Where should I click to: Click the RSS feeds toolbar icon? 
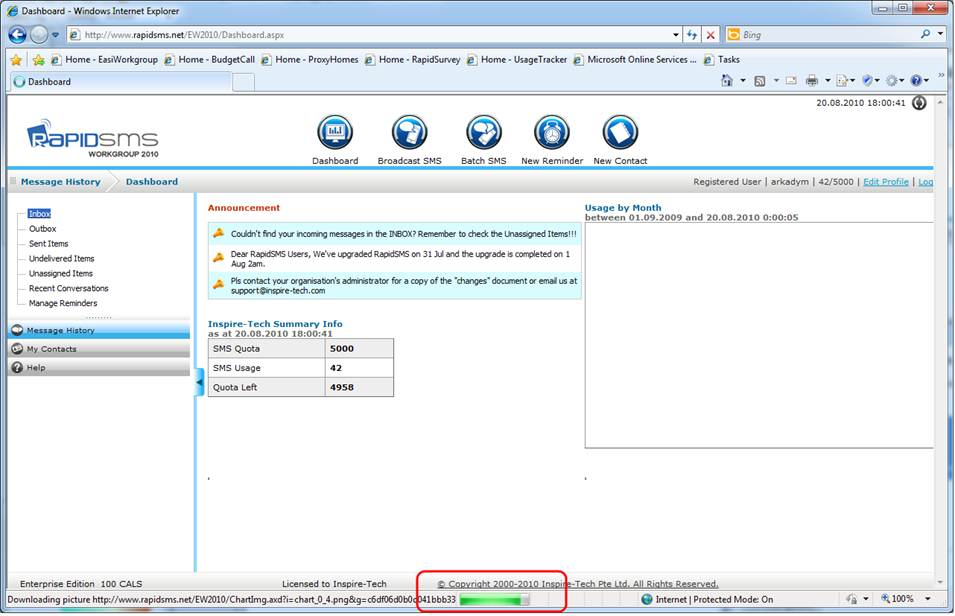tap(759, 80)
